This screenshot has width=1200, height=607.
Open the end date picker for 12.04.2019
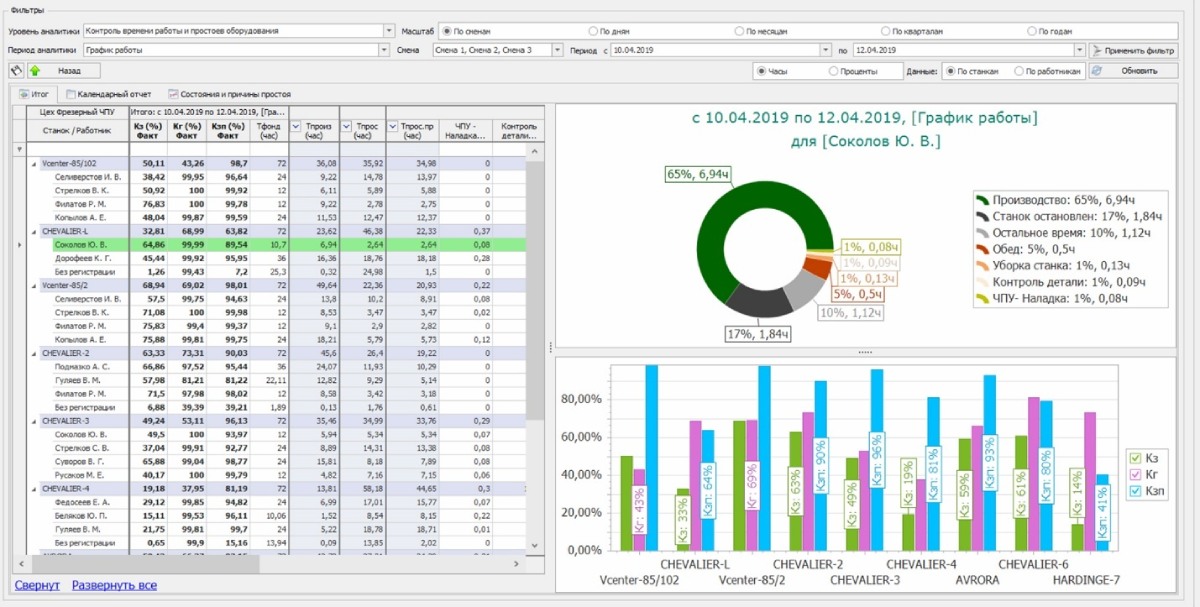tap(1080, 49)
